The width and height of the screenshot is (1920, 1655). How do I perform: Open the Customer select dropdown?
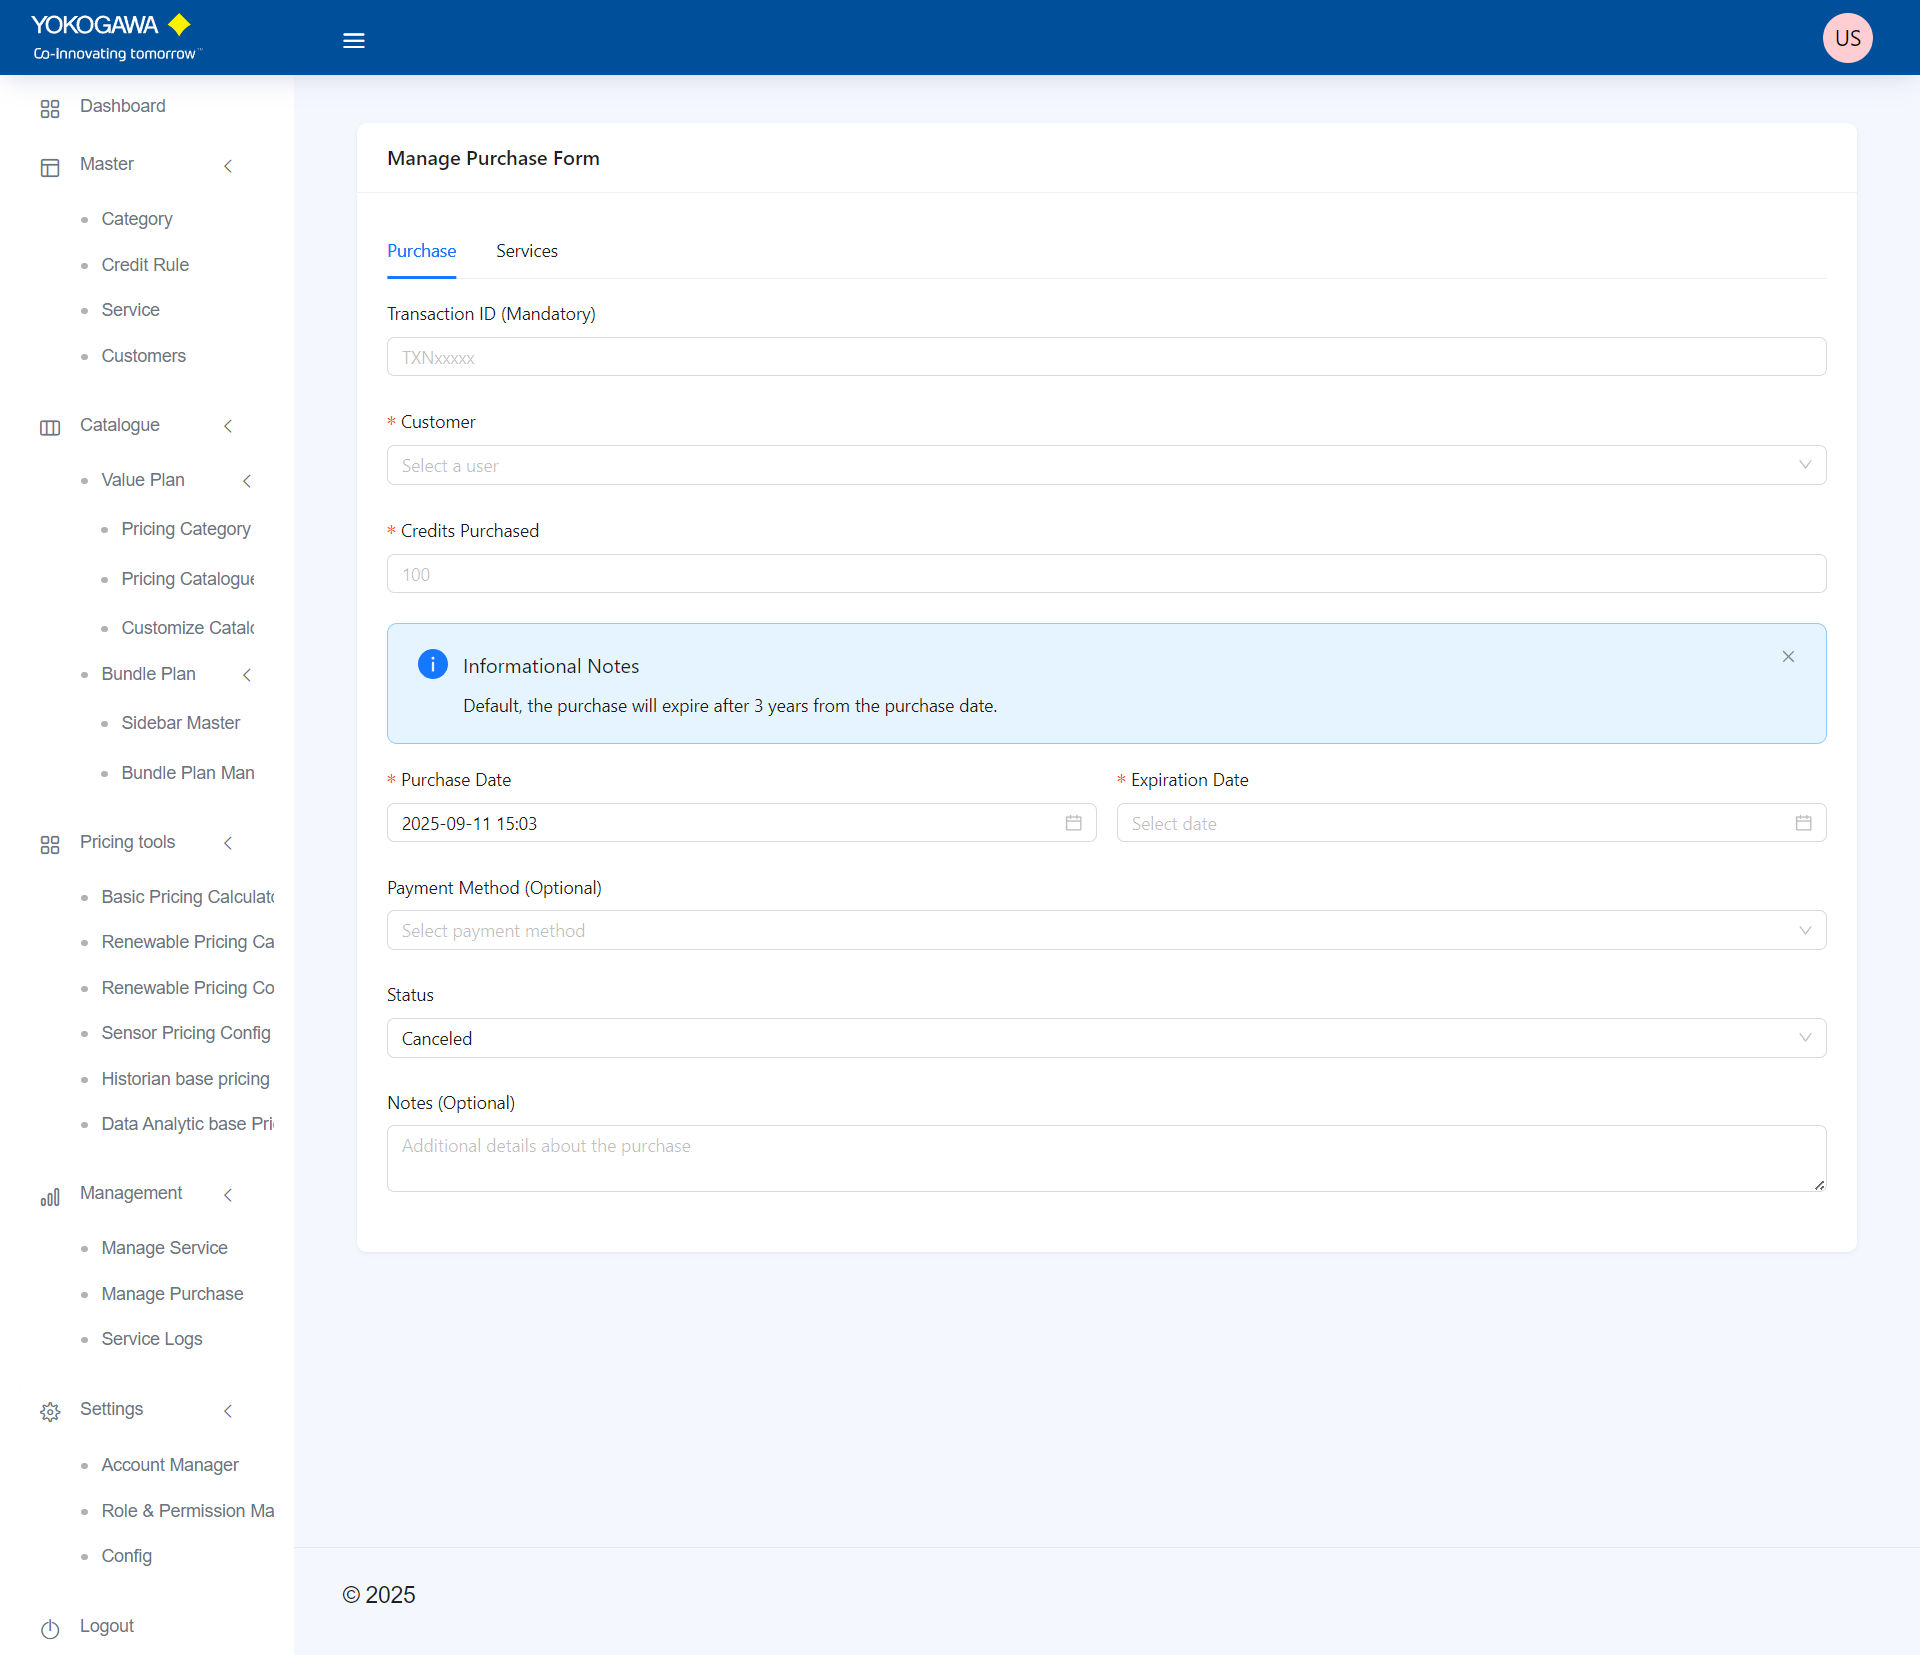pyautogui.click(x=1105, y=465)
